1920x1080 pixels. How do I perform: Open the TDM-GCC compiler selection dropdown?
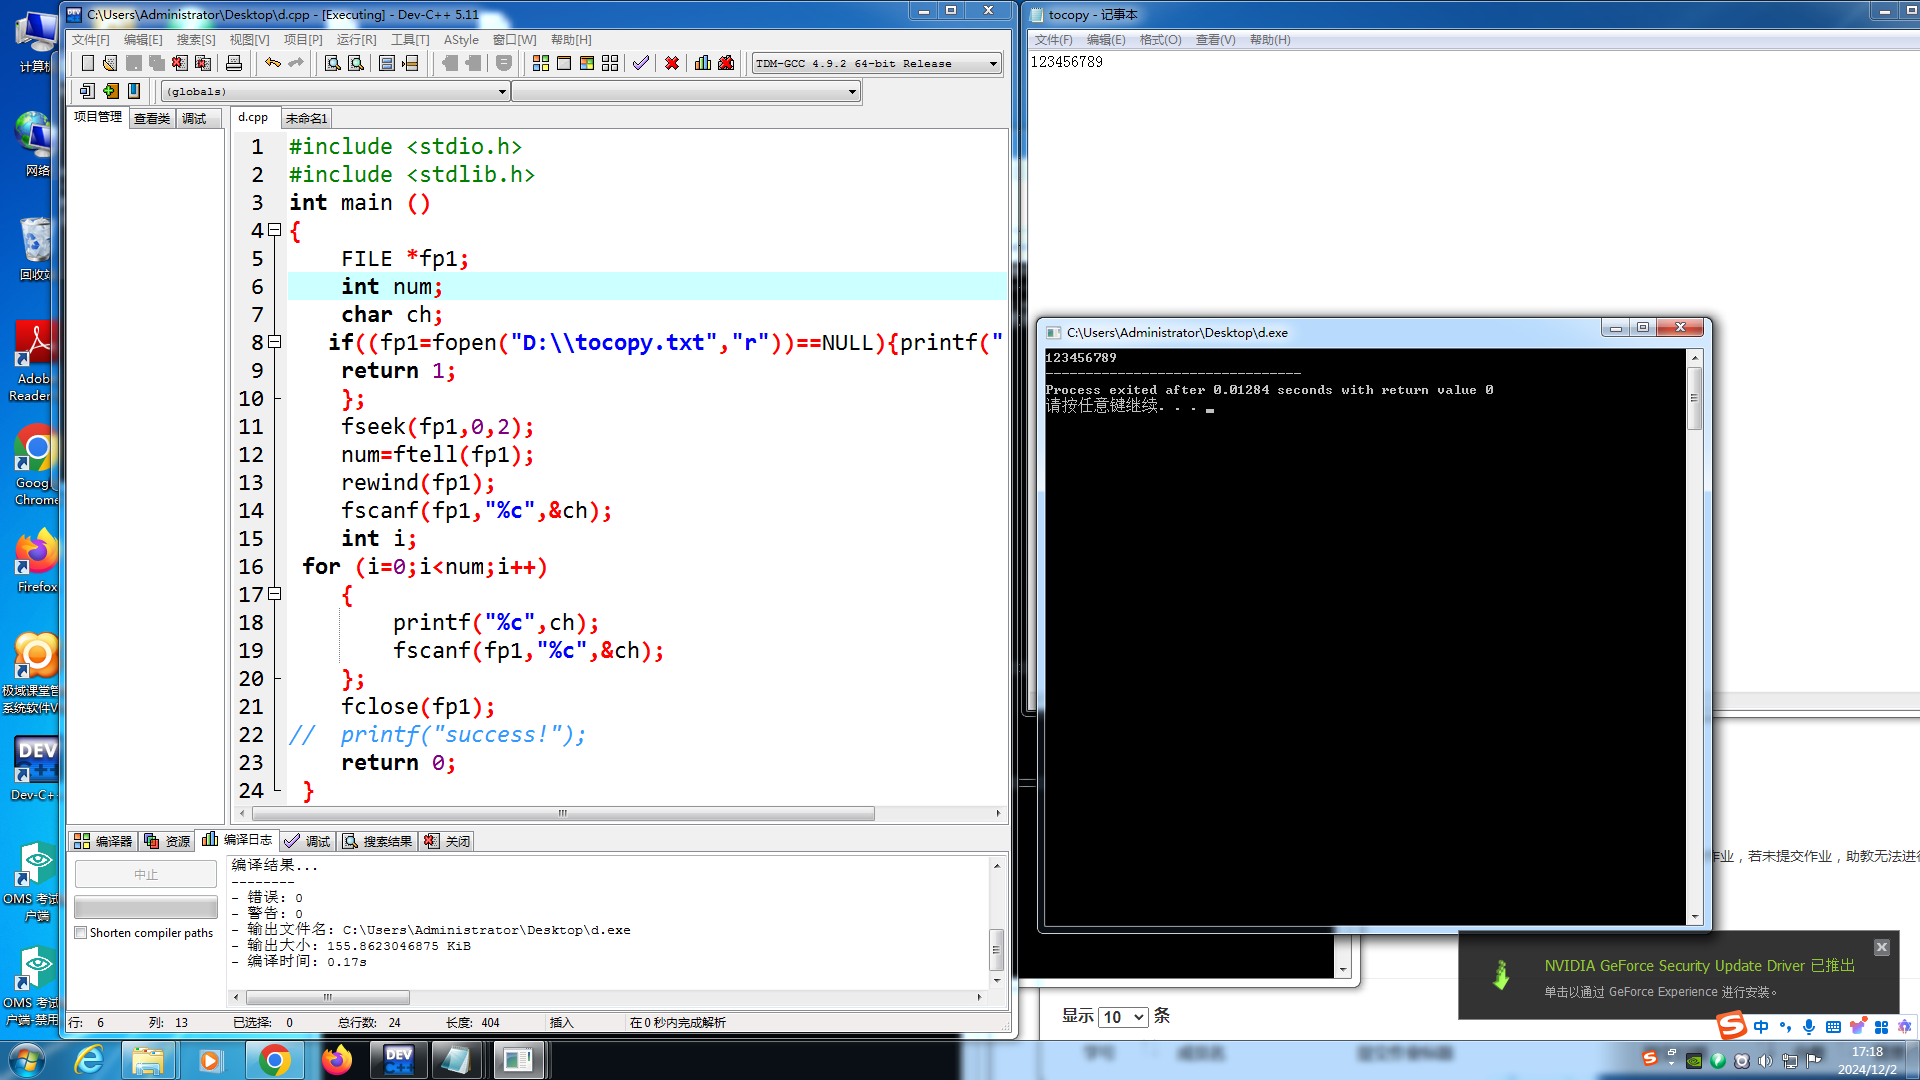pyautogui.click(x=993, y=64)
